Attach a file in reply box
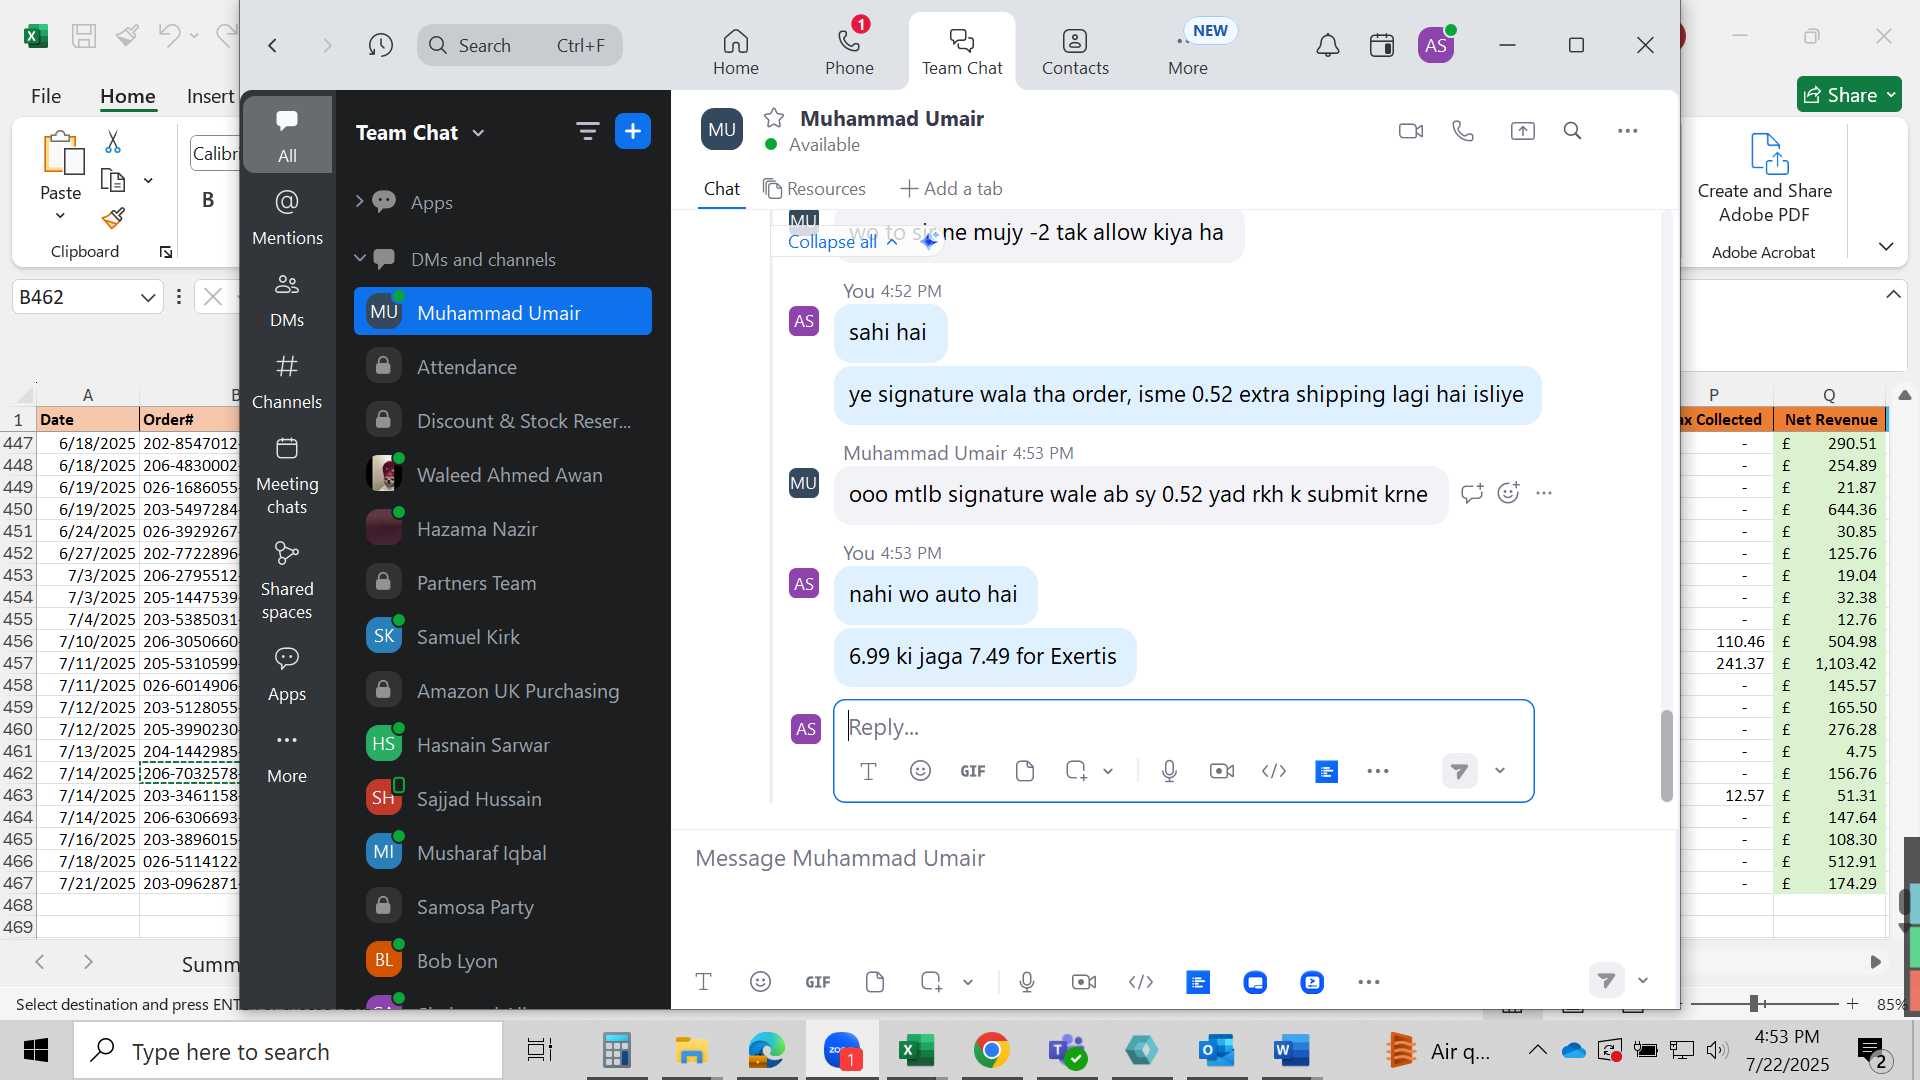The height and width of the screenshot is (1080, 1920). [x=1025, y=771]
